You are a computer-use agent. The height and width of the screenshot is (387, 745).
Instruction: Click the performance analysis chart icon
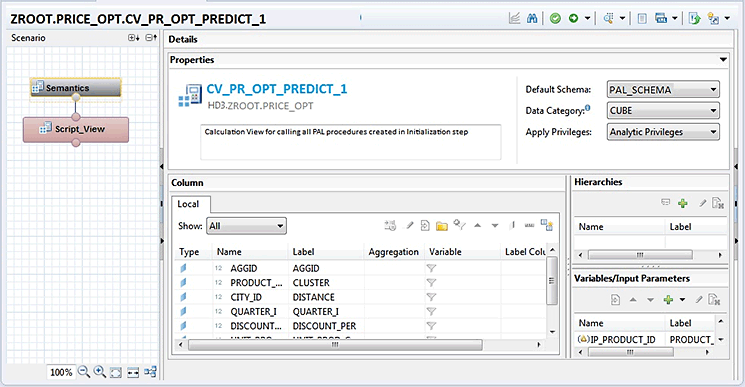point(514,19)
